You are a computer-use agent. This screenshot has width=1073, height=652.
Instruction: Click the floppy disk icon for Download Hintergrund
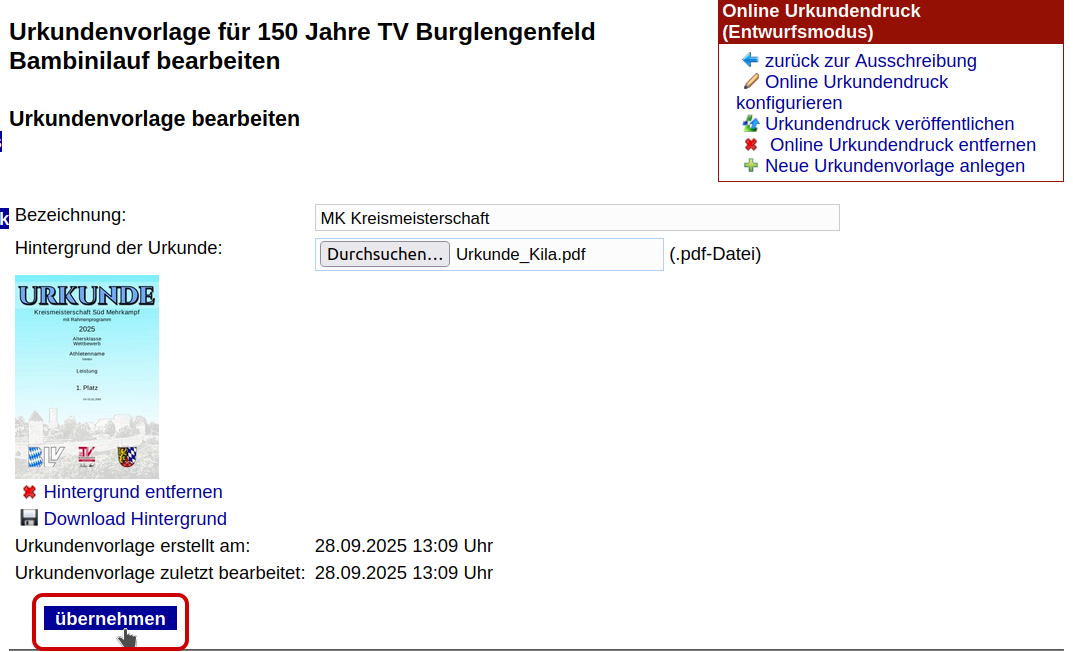(x=29, y=518)
